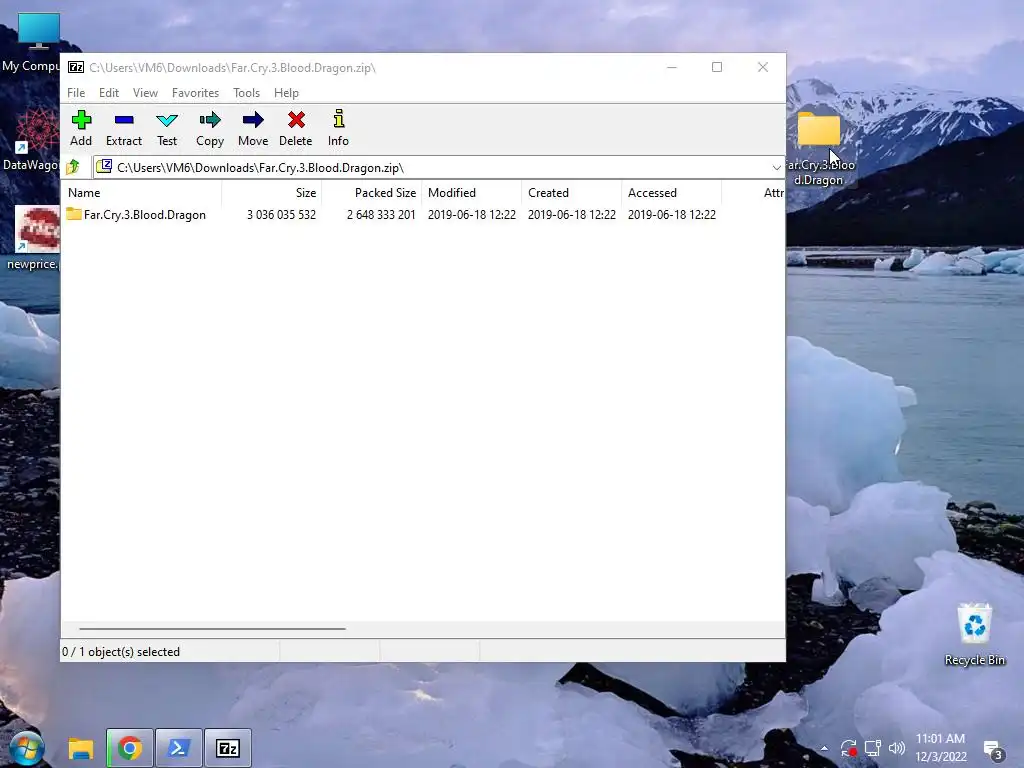The height and width of the screenshot is (768, 1024).
Task: Click the network tray icon
Action: pos(872,748)
